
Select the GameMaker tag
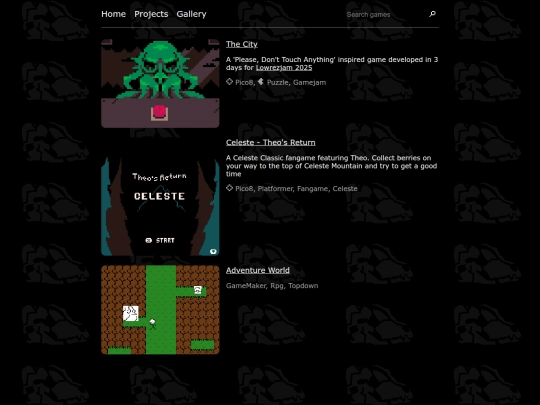pos(246,285)
